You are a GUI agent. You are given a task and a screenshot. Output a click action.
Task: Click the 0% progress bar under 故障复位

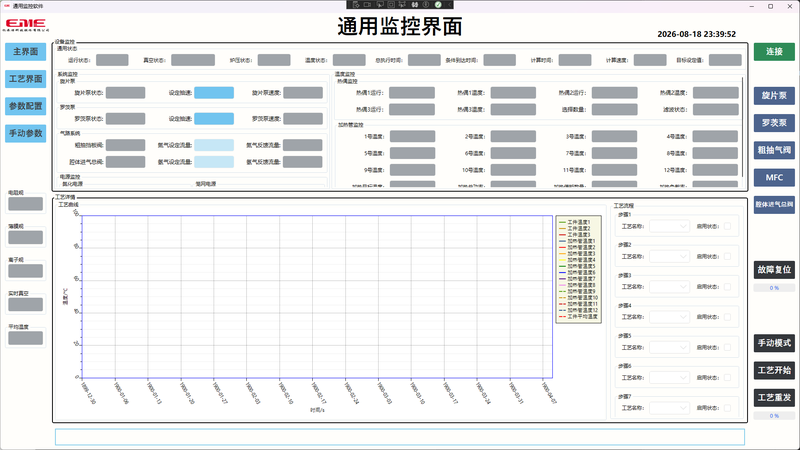click(x=774, y=288)
